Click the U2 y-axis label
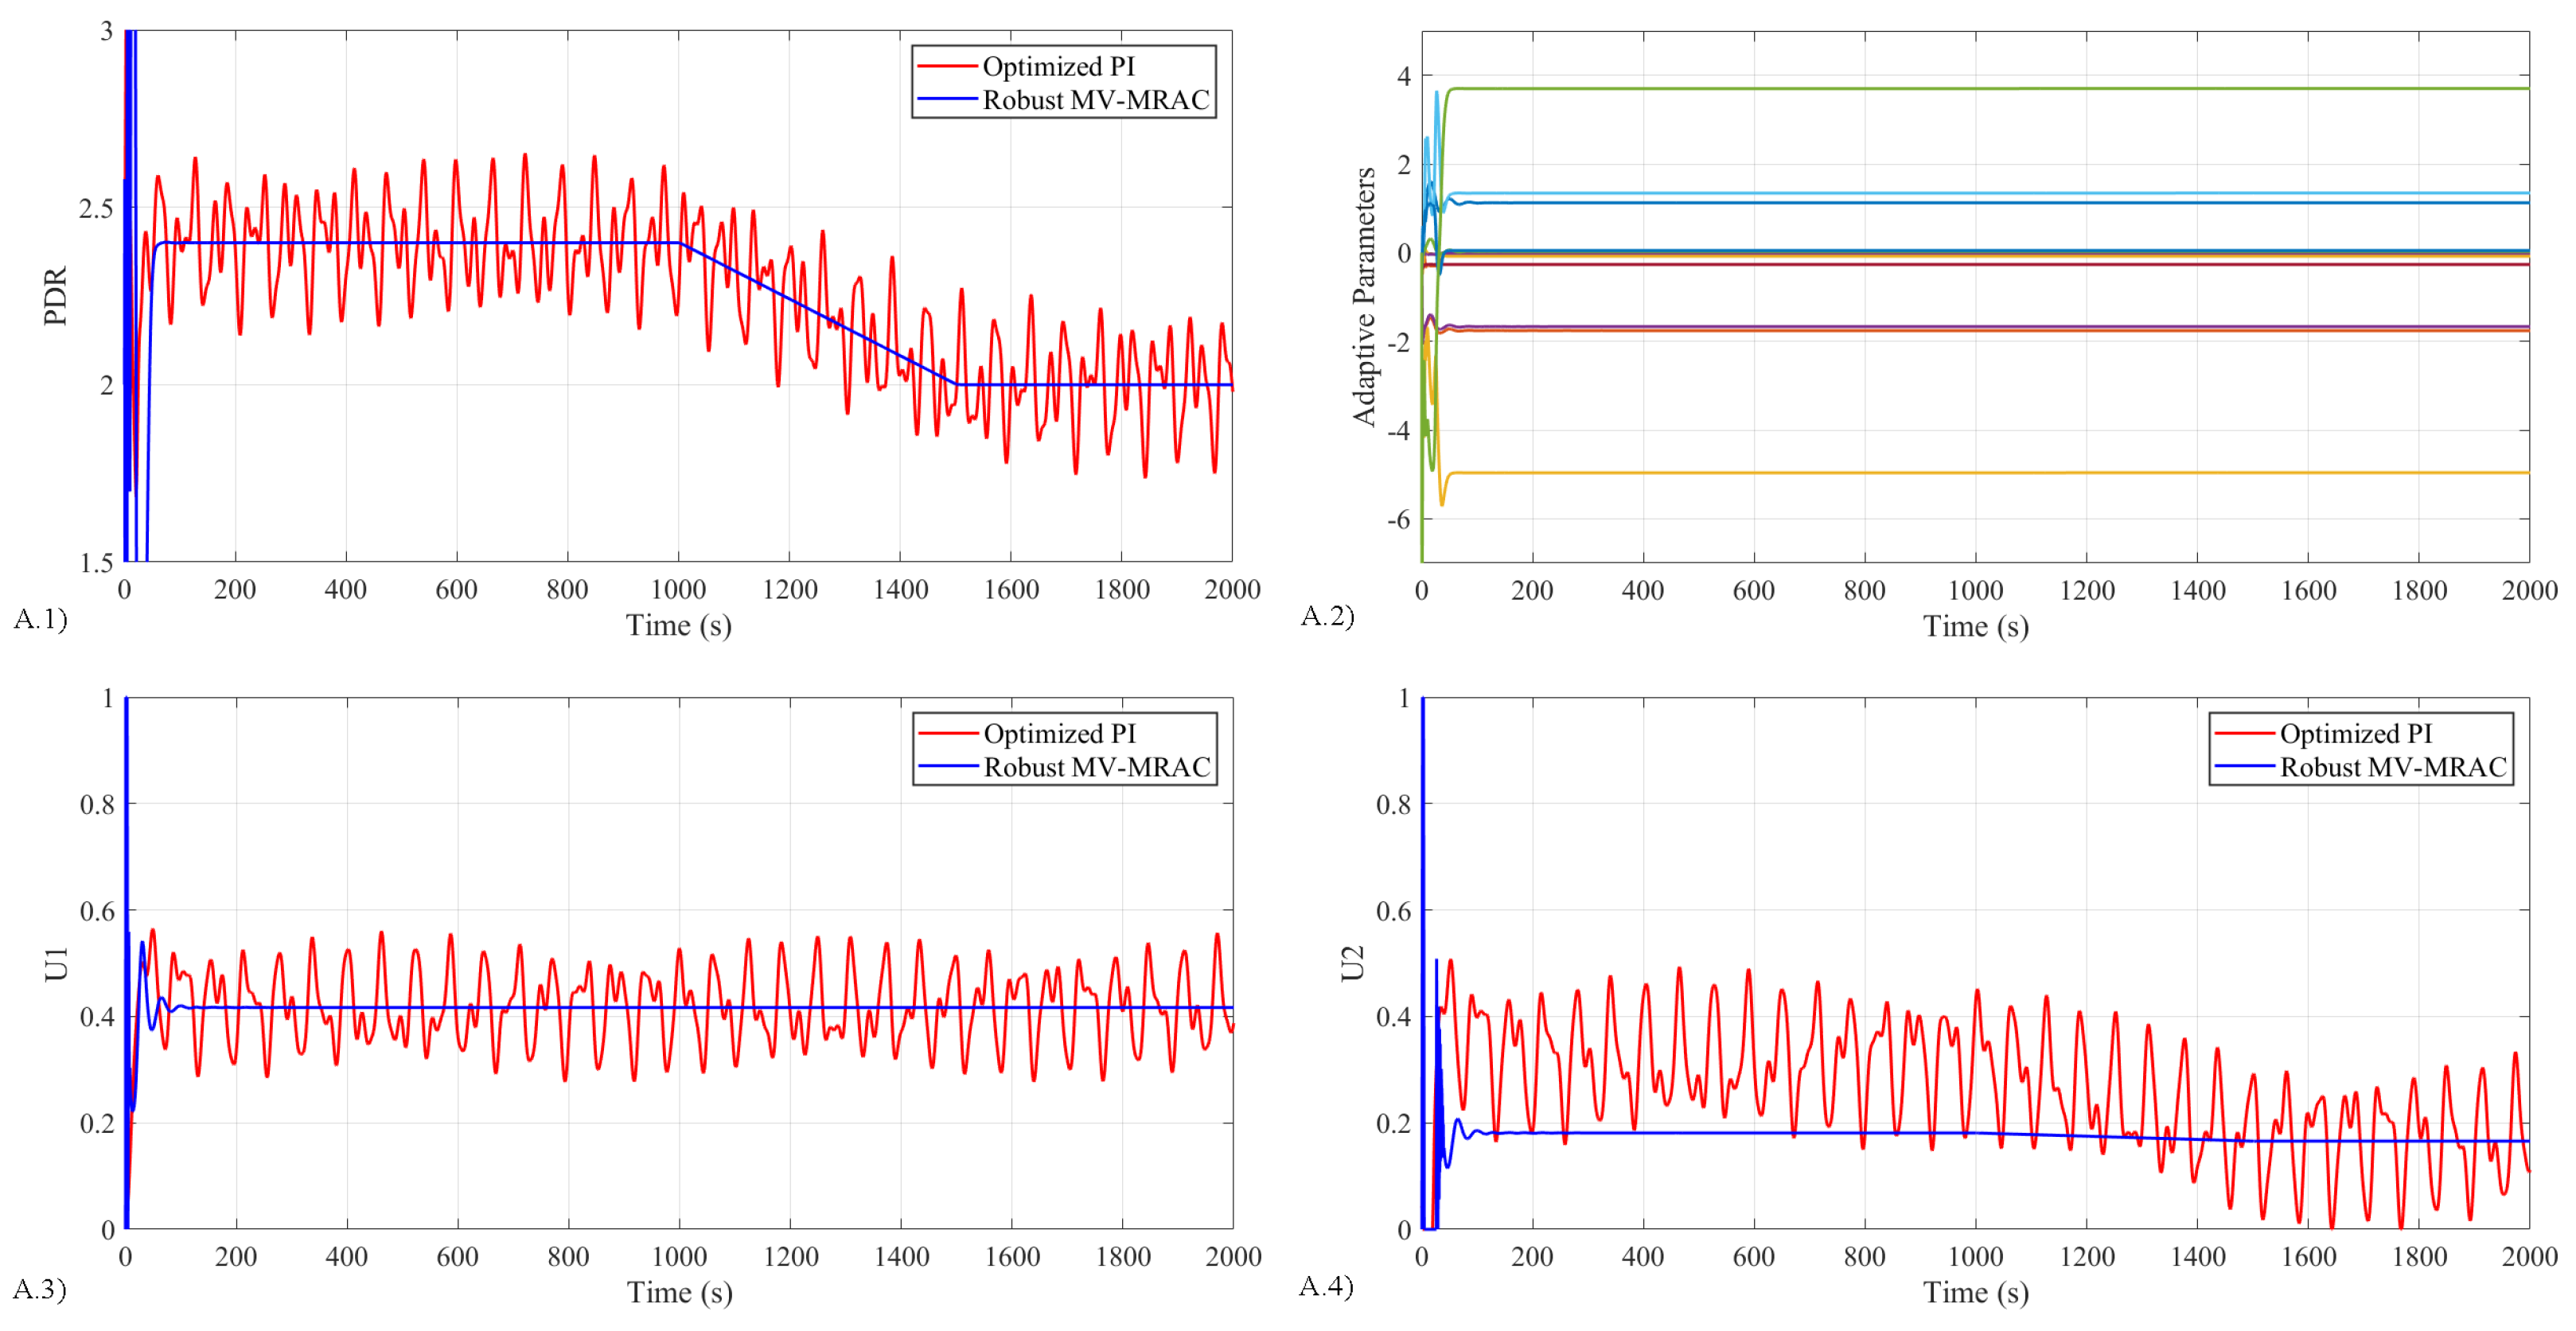The width and height of the screenshot is (2576, 1331). tap(1352, 963)
